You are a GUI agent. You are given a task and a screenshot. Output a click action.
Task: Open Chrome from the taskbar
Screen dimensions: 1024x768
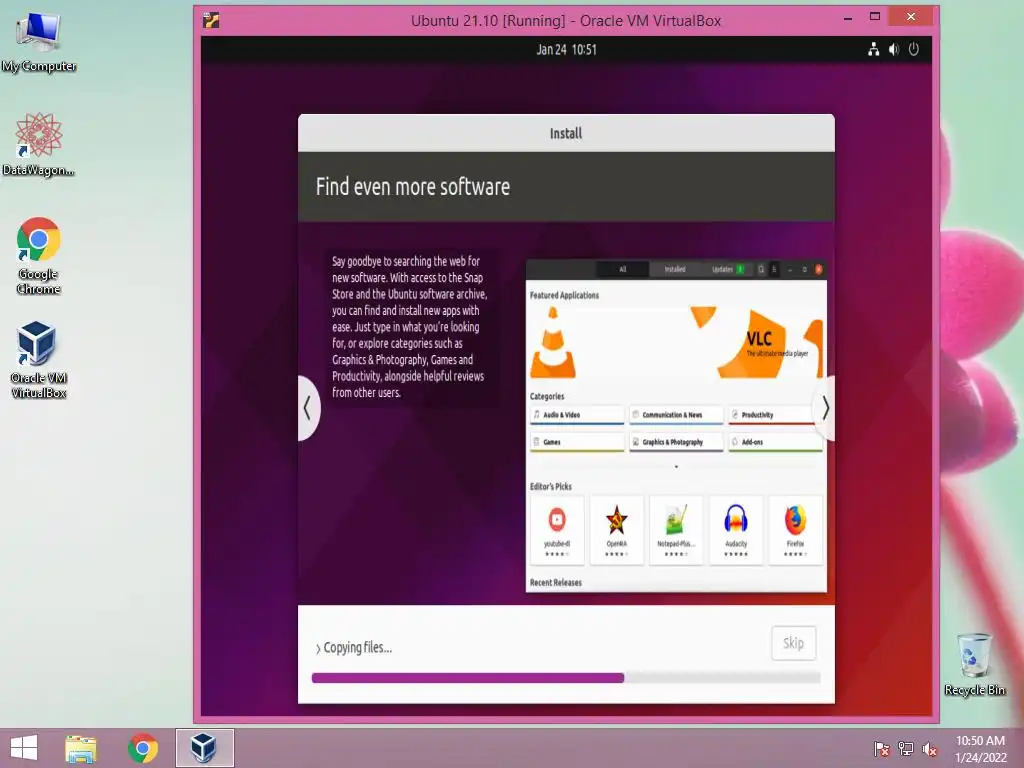tap(143, 748)
